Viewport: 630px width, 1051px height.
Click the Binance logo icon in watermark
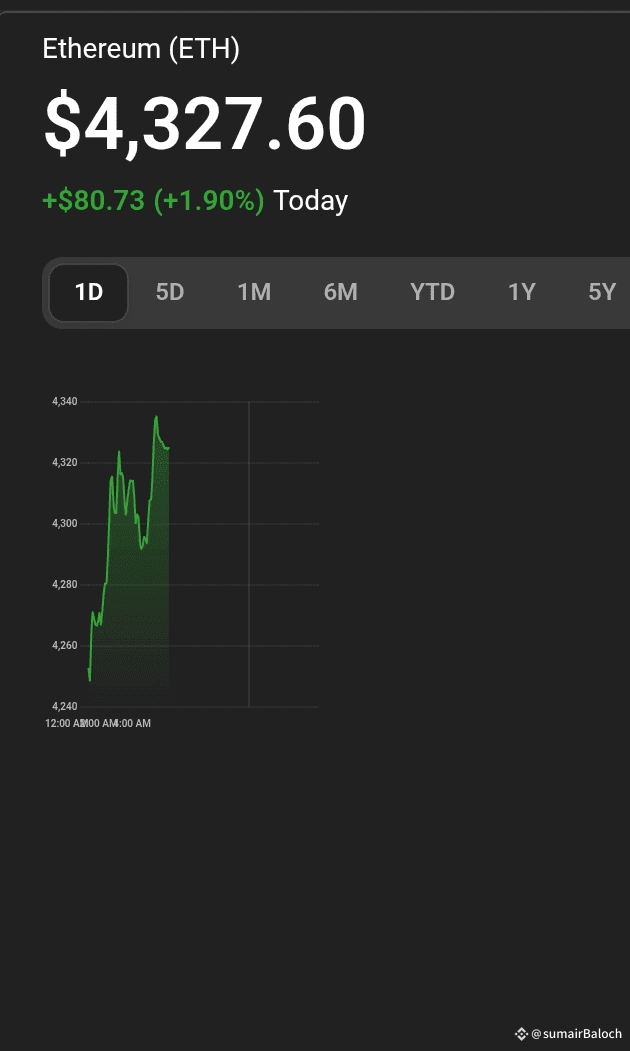pos(521,1034)
